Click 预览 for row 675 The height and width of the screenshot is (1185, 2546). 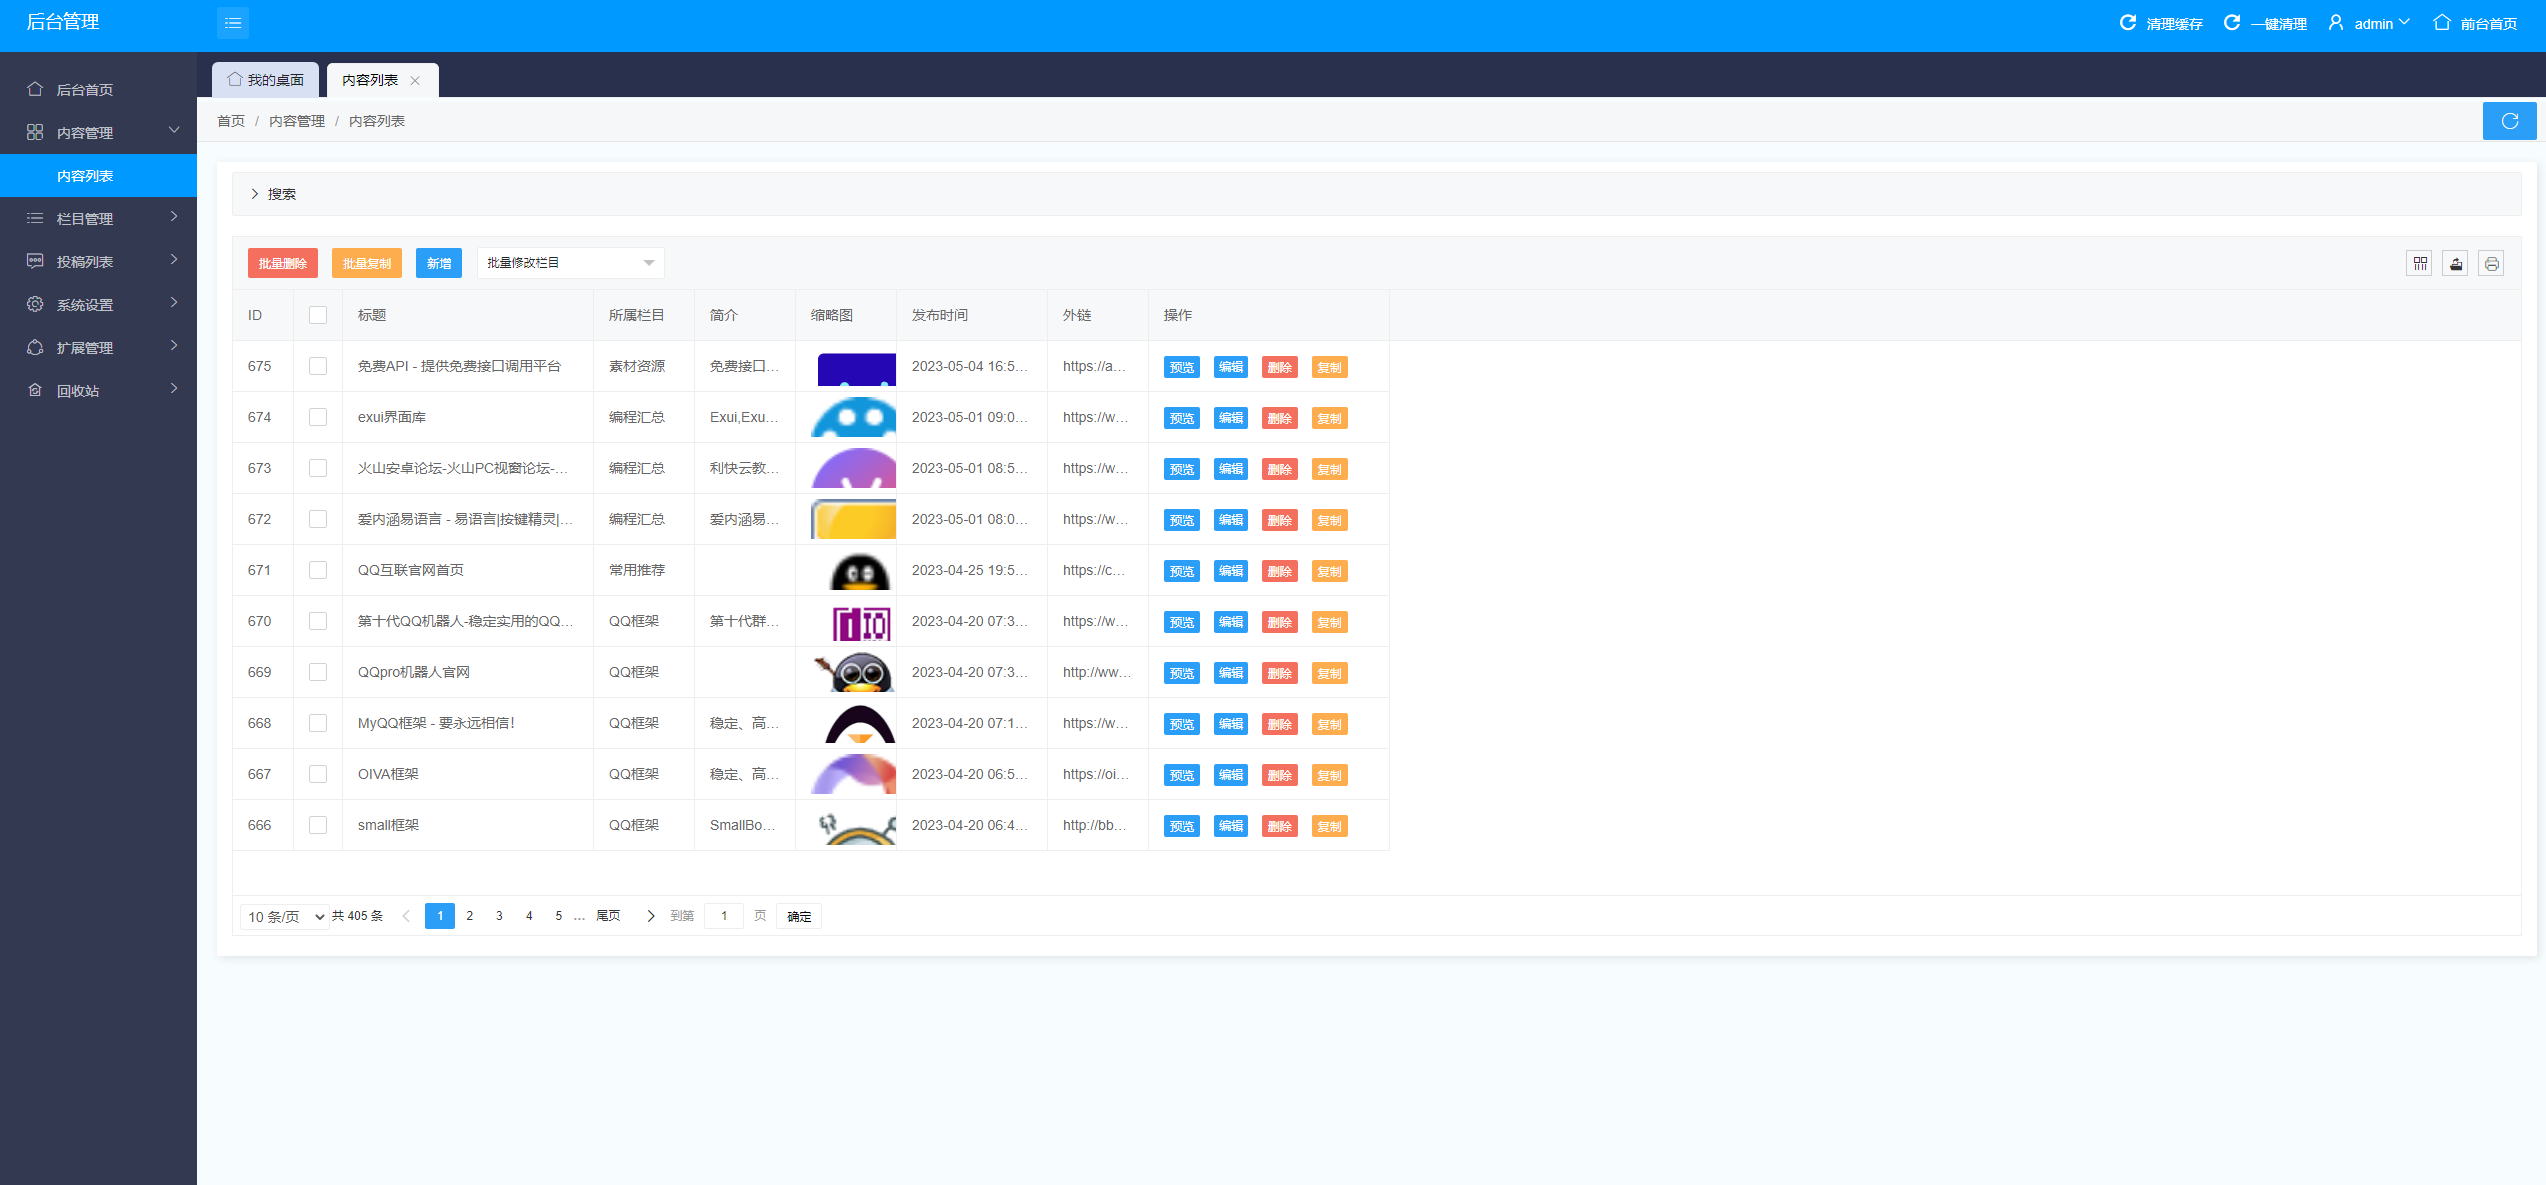click(x=1182, y=367)
